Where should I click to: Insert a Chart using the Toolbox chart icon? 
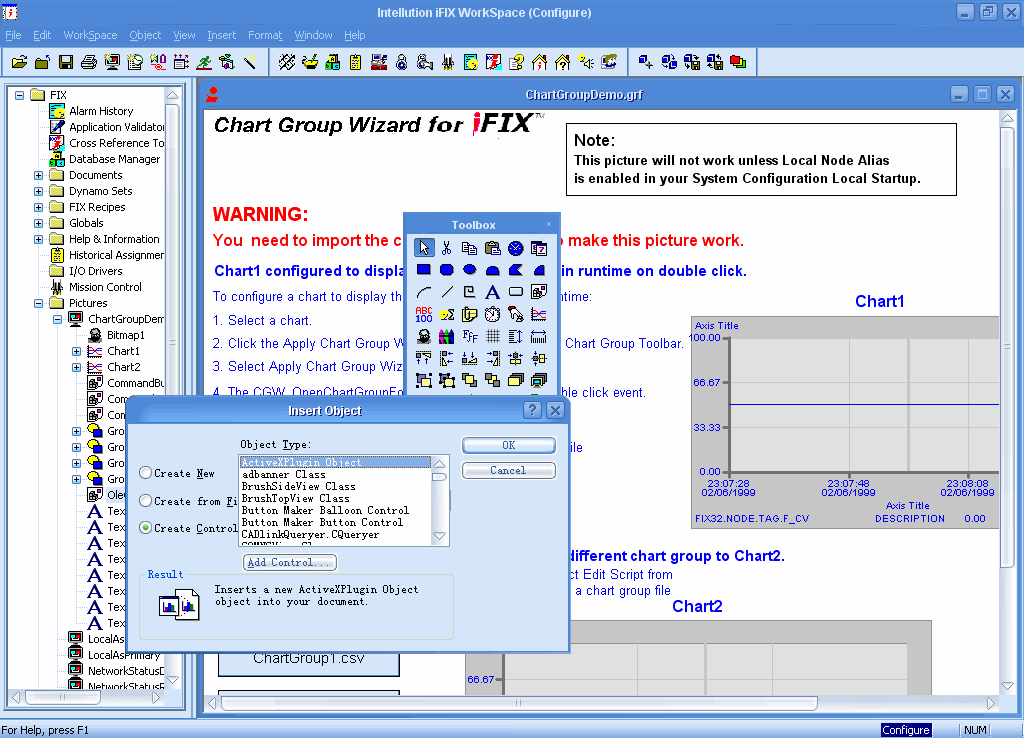point(539,314)
